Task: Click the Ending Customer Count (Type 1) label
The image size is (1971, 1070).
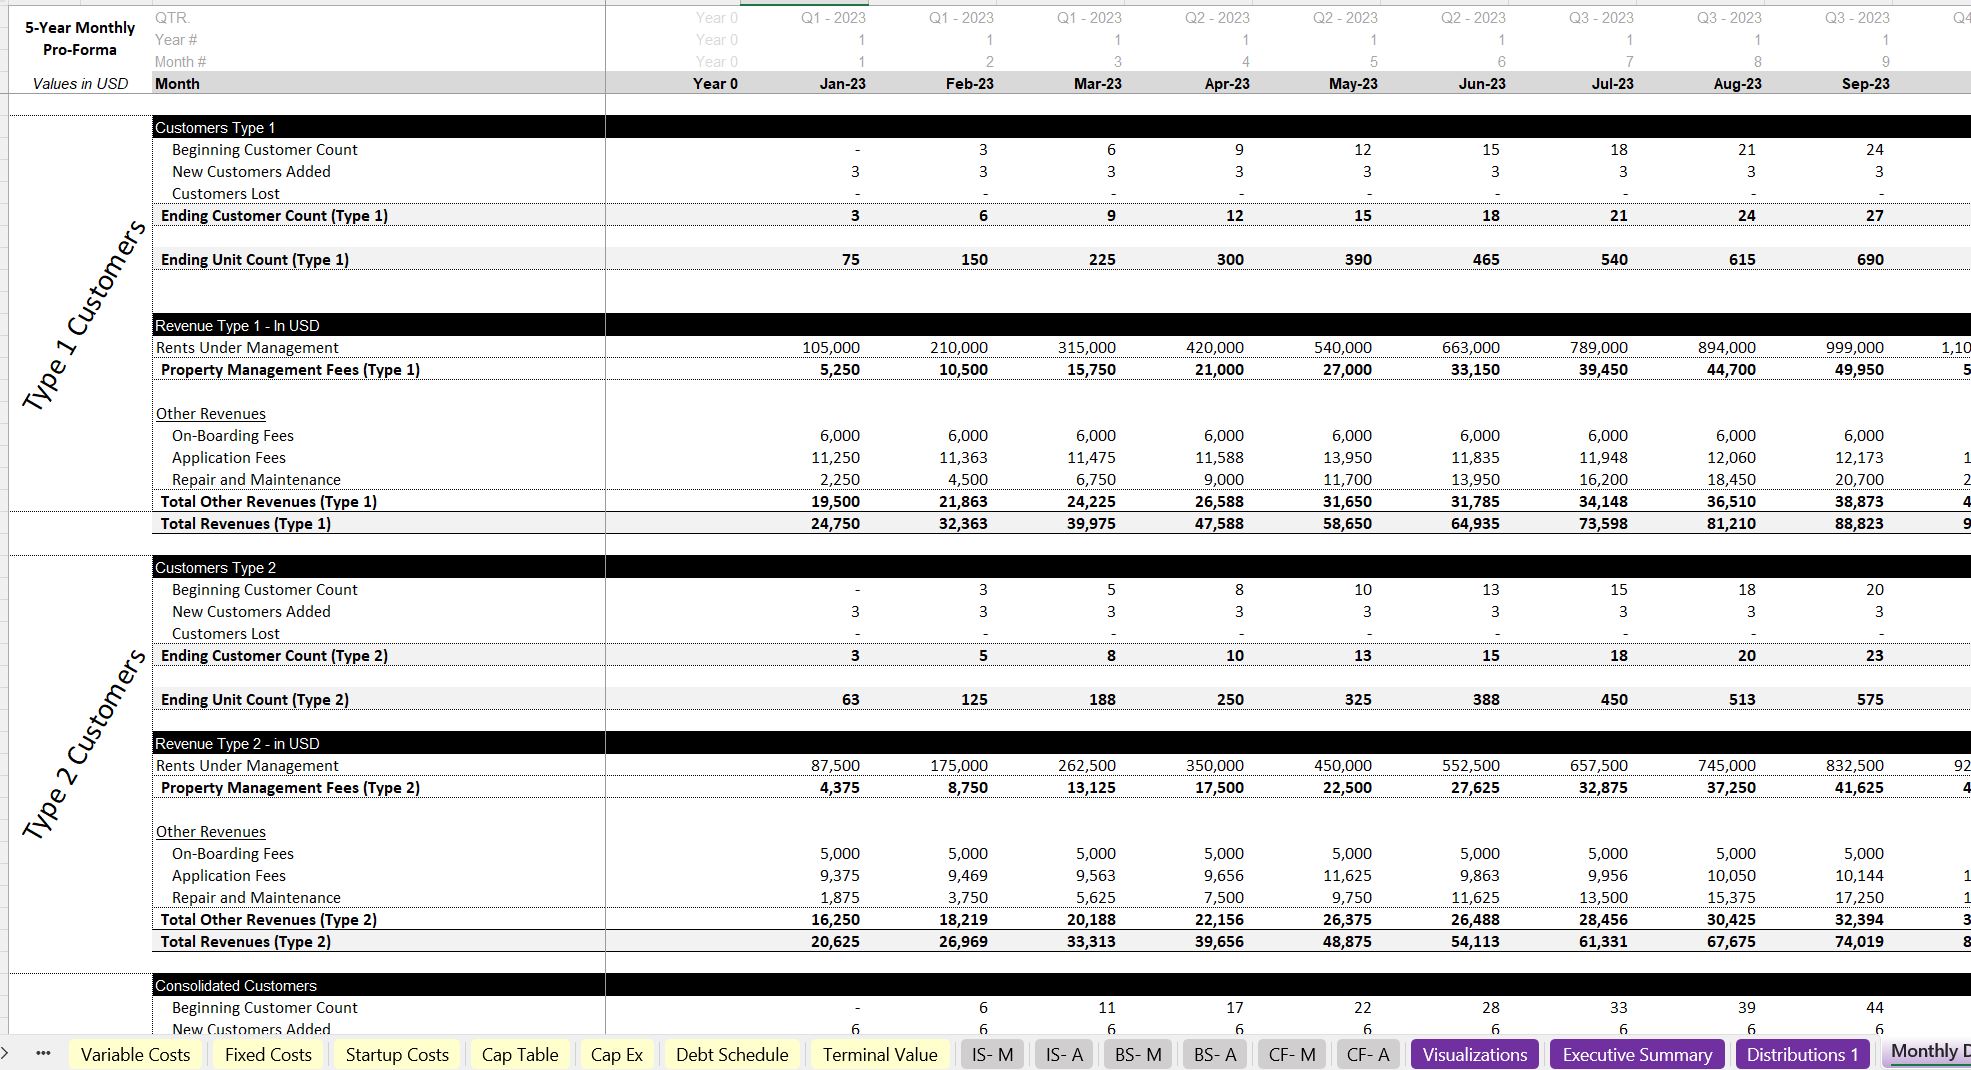Action: pyautogui.click(x=276, y=215)
